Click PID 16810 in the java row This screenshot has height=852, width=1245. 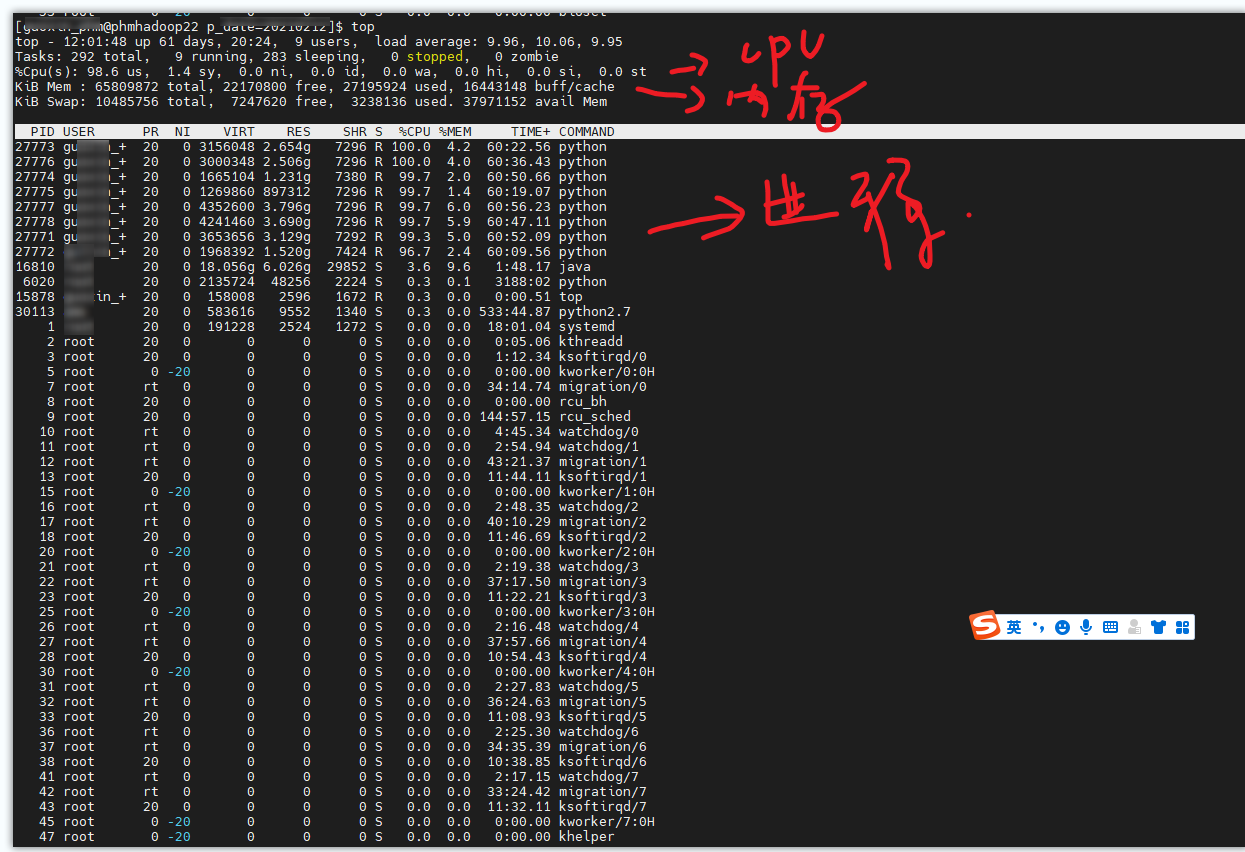pyautogui.click(x=35, y=267)
